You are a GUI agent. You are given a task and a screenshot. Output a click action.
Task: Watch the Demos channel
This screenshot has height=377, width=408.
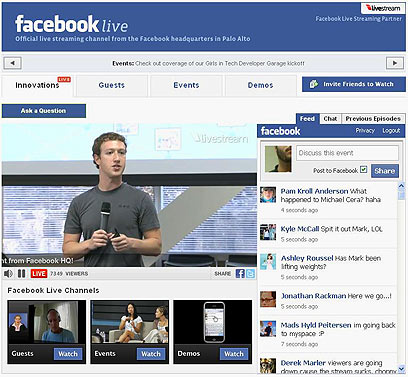point(234,354)
